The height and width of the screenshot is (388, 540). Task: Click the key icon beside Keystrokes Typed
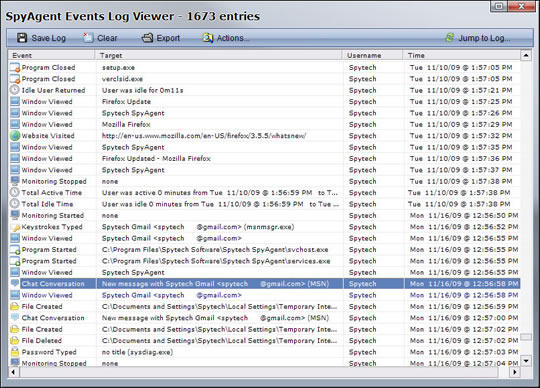click(x=15, y=227)
